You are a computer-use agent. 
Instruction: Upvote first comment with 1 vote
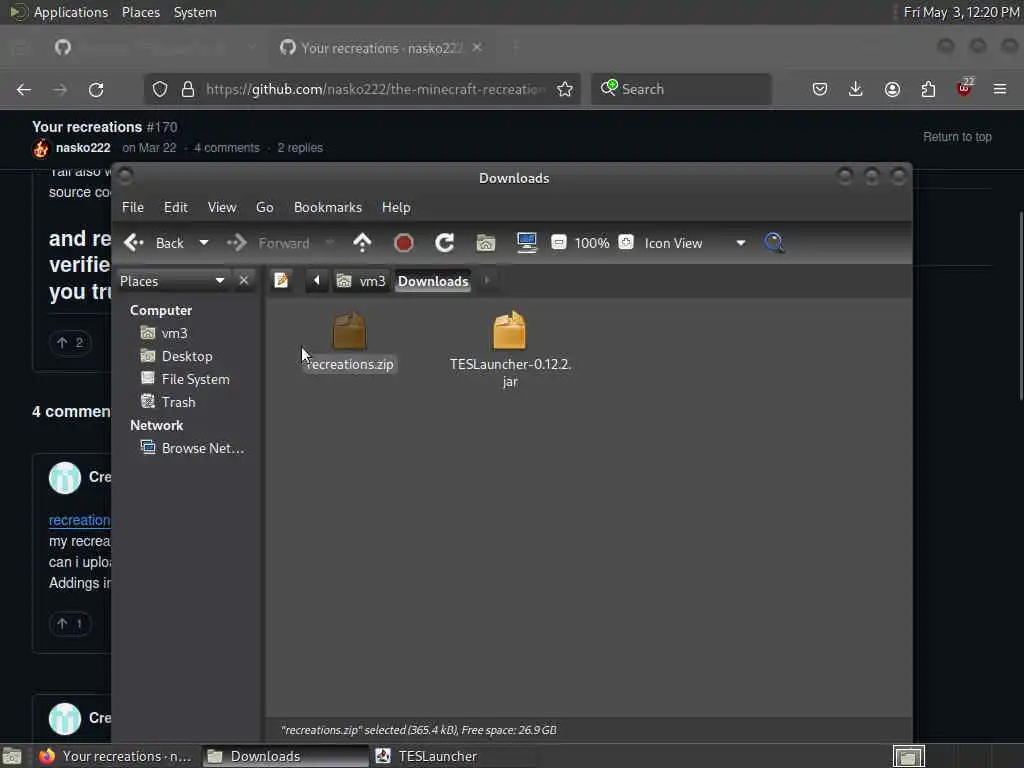click(x=70, y=624)
